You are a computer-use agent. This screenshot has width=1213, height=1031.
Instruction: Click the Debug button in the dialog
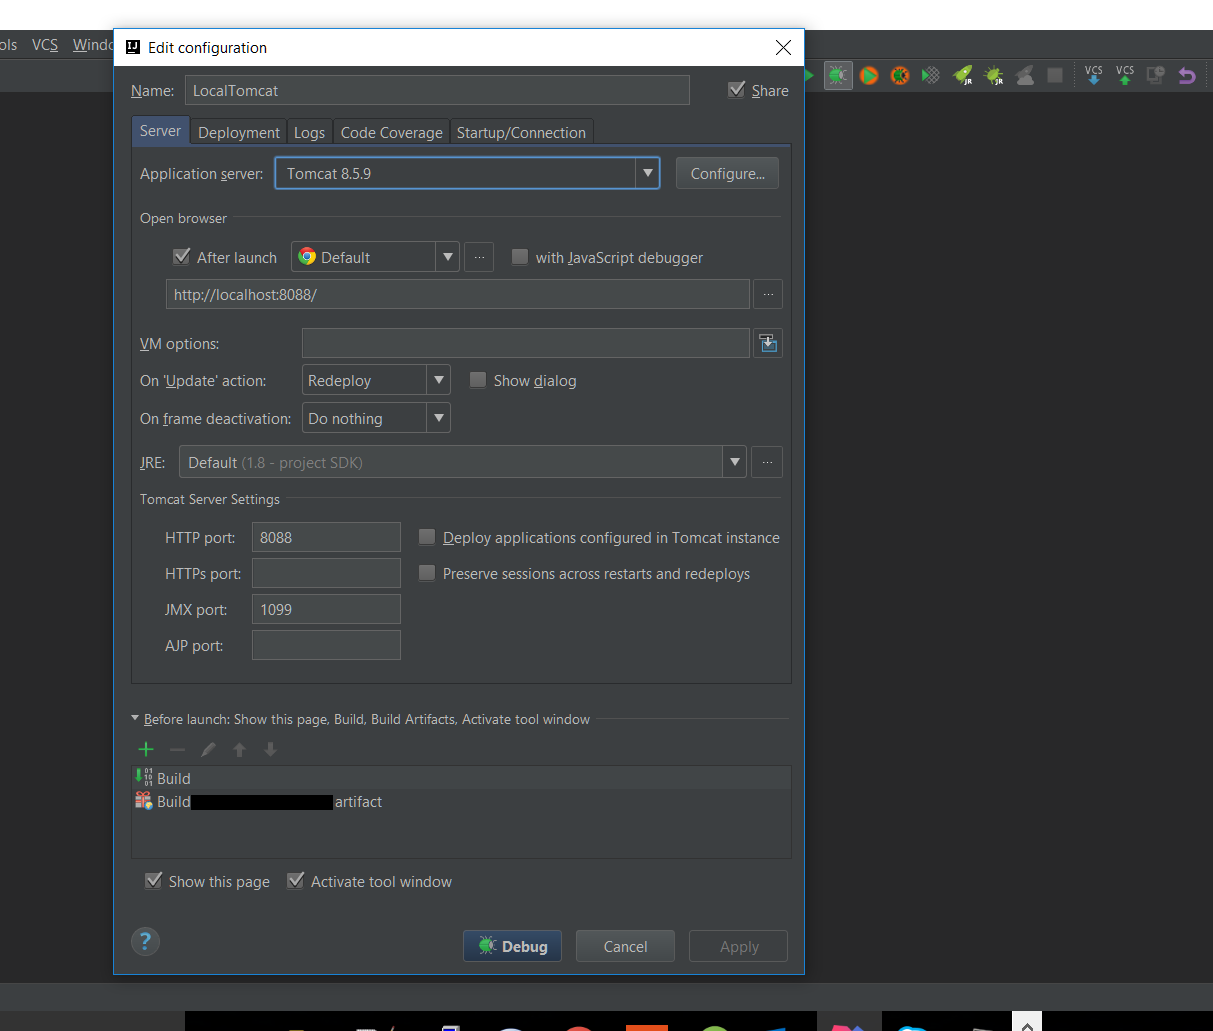pyautogui.click(x=512, y=946)
